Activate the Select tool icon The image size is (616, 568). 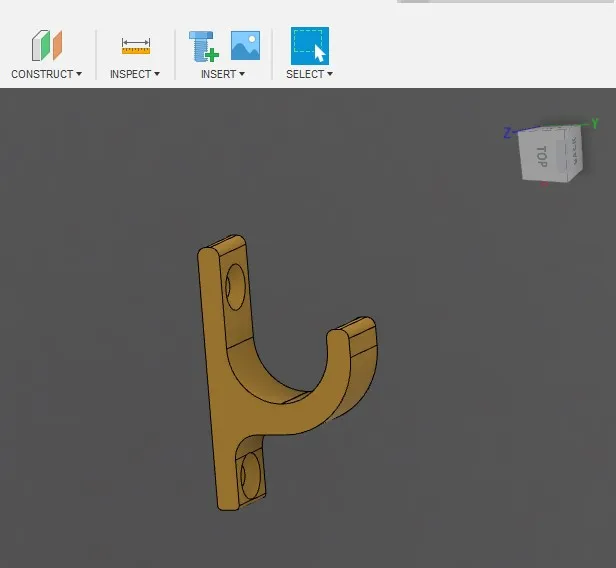click(x=310, y=46)
